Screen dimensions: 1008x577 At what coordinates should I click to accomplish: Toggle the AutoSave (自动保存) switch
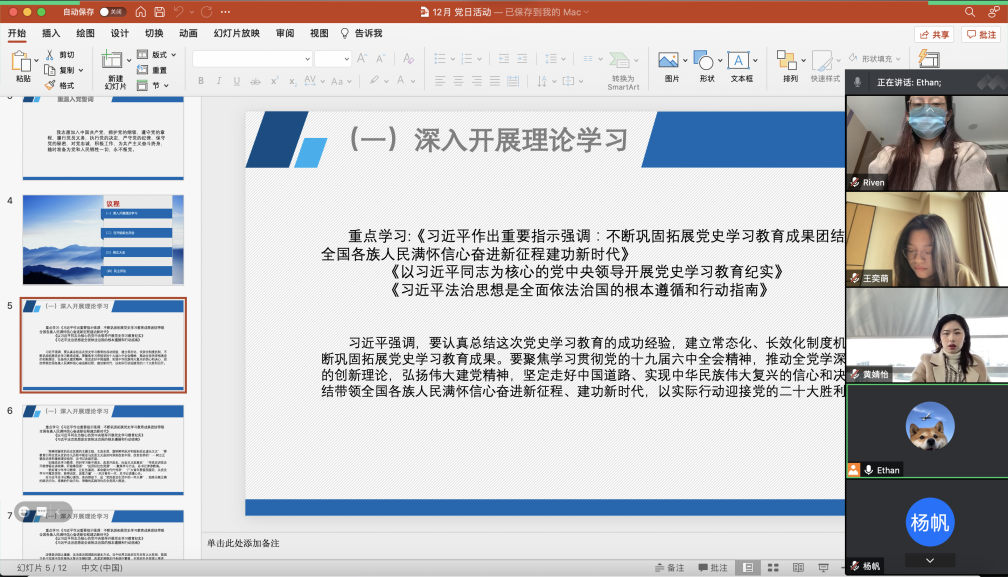[111, 12]
